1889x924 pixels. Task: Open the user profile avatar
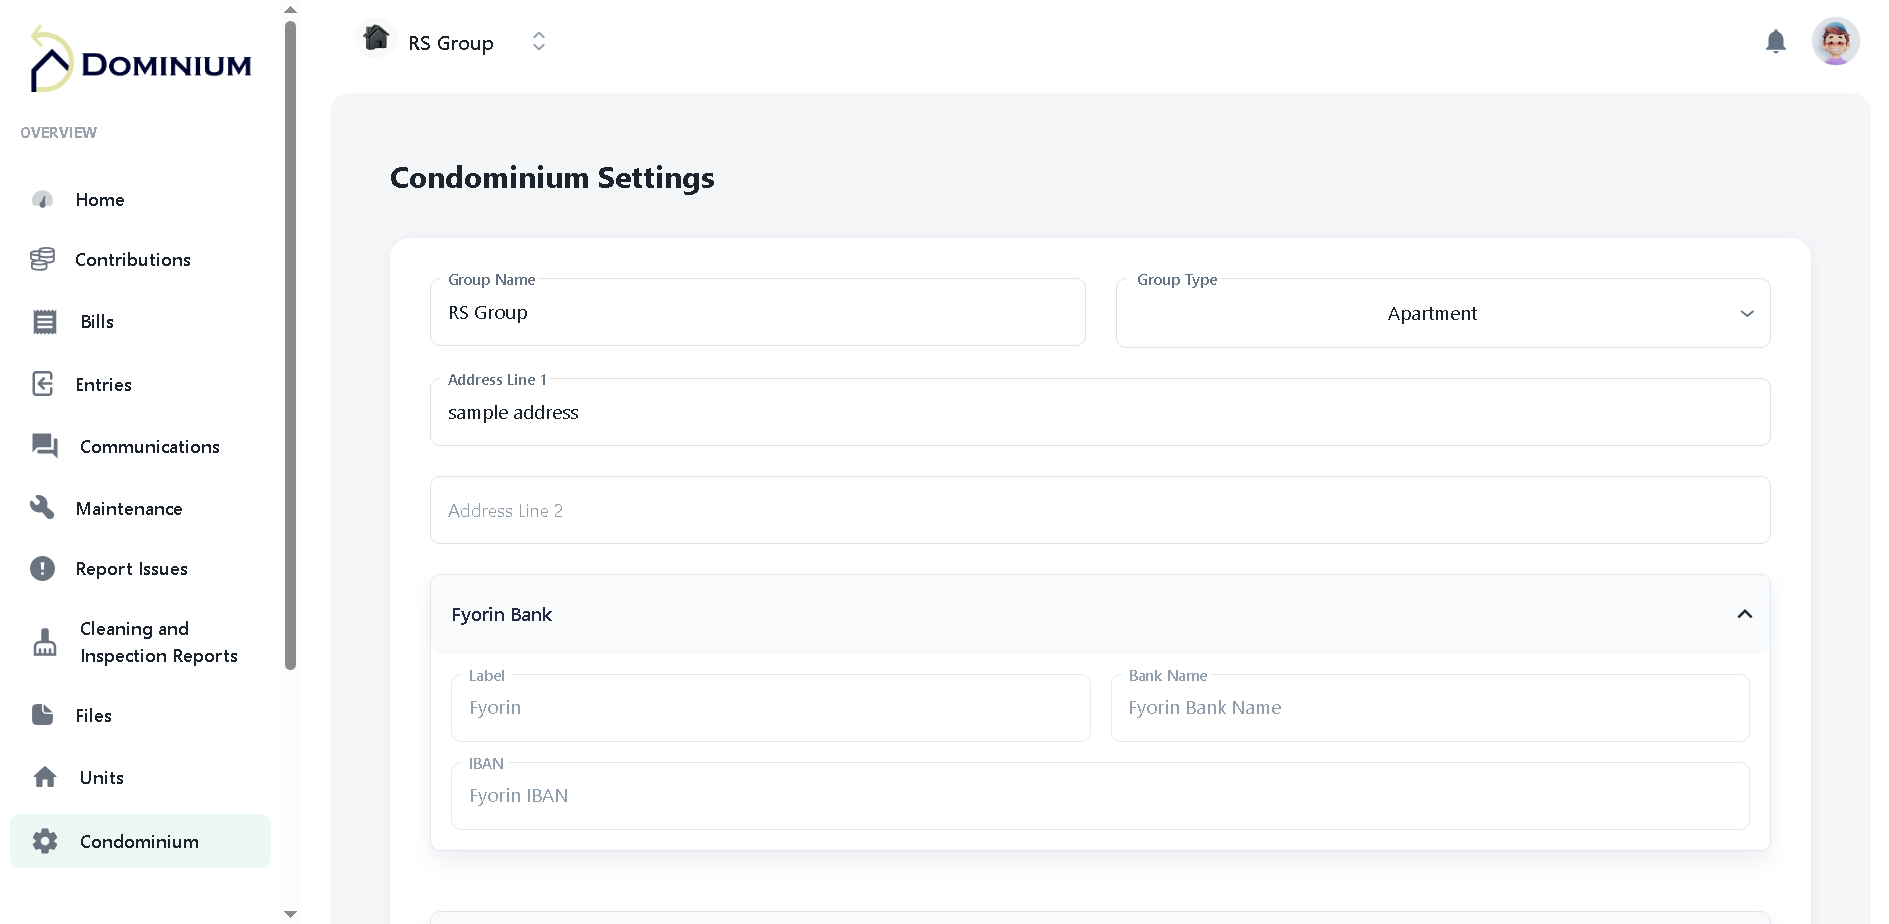coord(1836,41)
